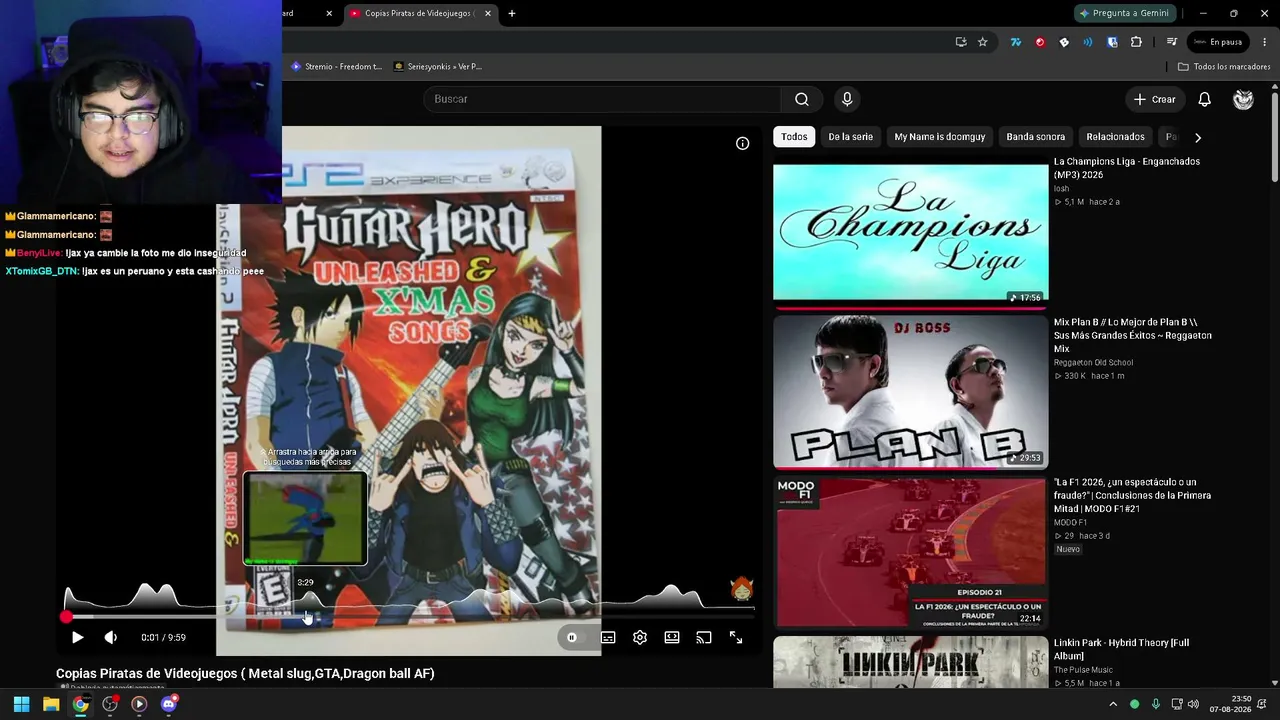
Task: Open Linkin Park Hybrid Theory thumbnail
Action: 910,662
